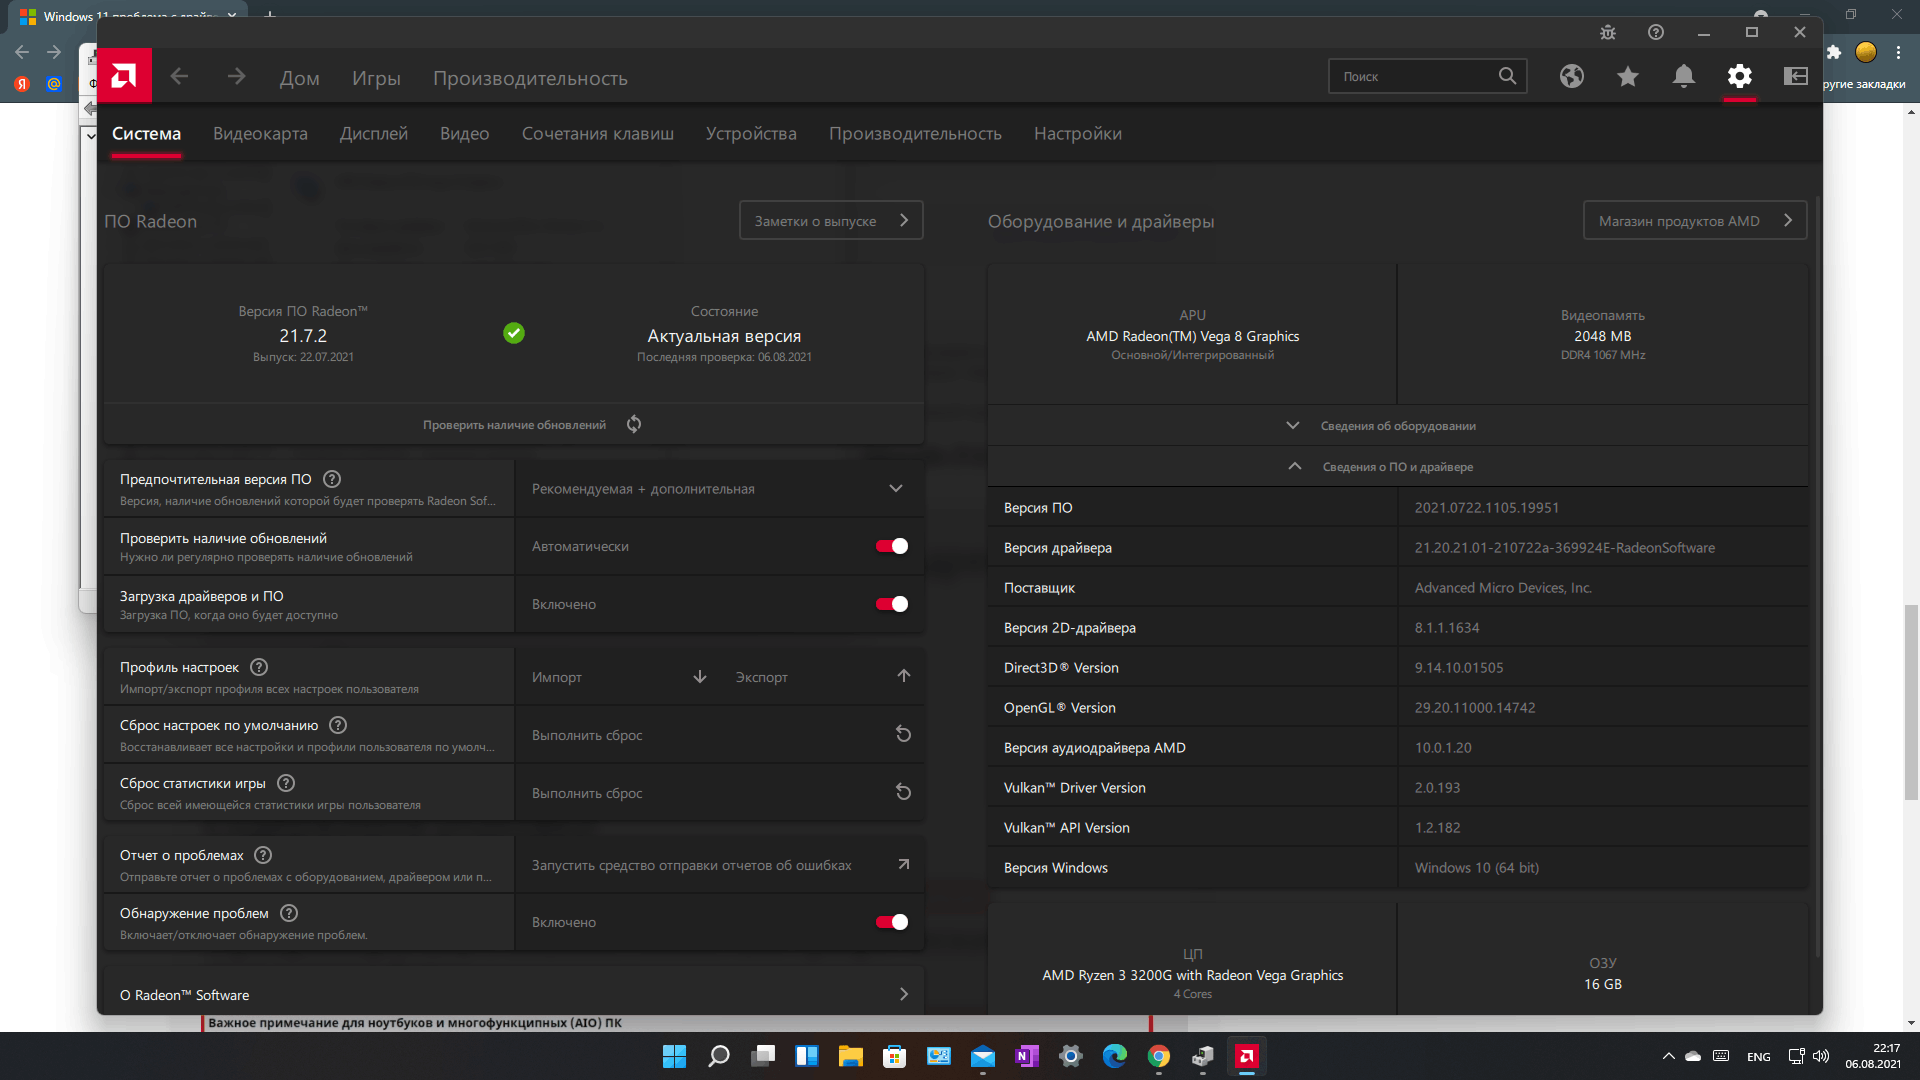Toggle issue detection switch
1920x1080 pixels.
892,922
